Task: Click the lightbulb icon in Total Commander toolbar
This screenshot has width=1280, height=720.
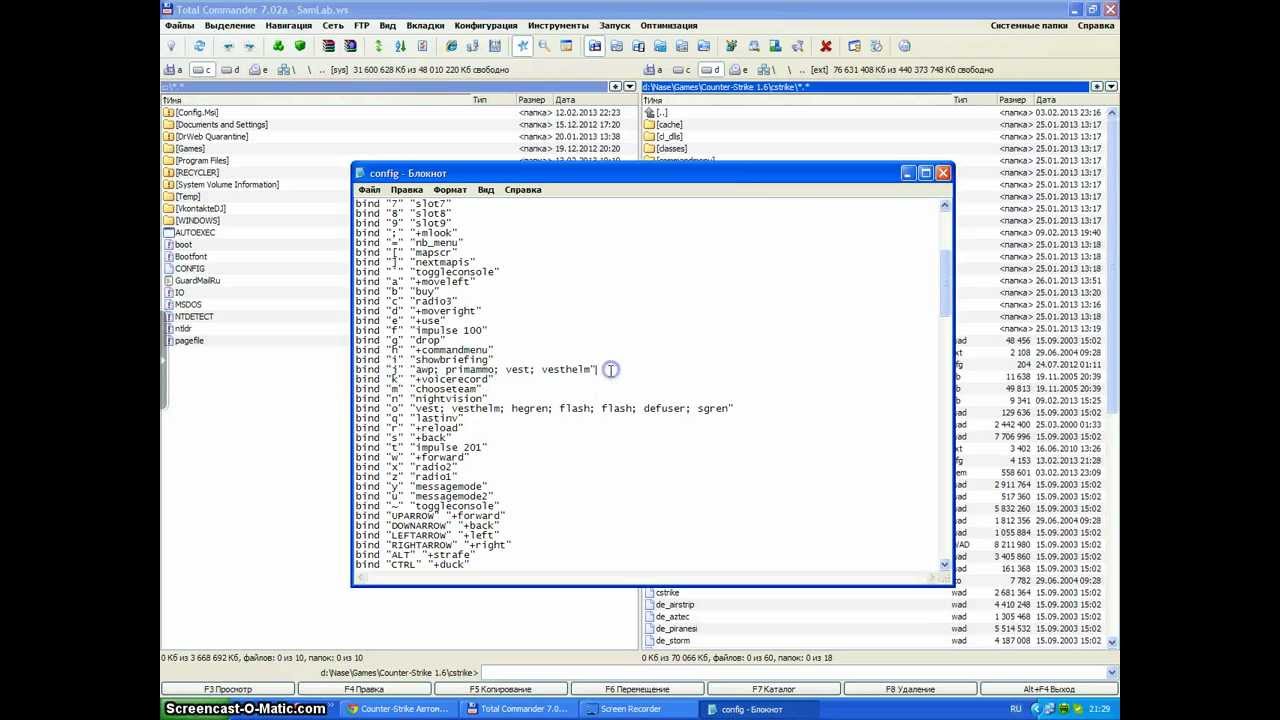Action: pos(171,46)
